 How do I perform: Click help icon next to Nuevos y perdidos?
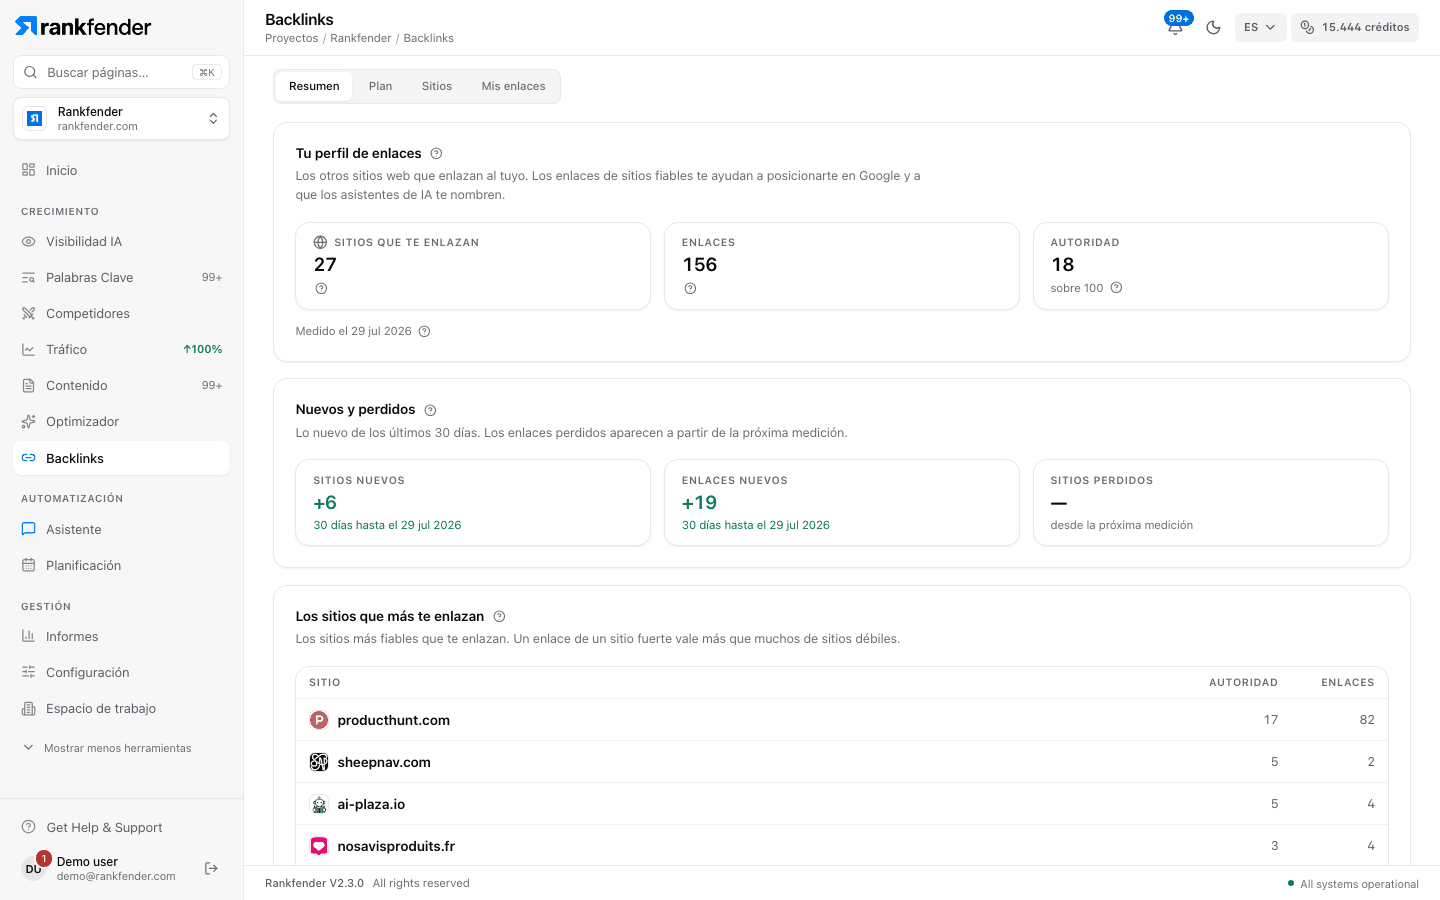(x=430, y=410)
